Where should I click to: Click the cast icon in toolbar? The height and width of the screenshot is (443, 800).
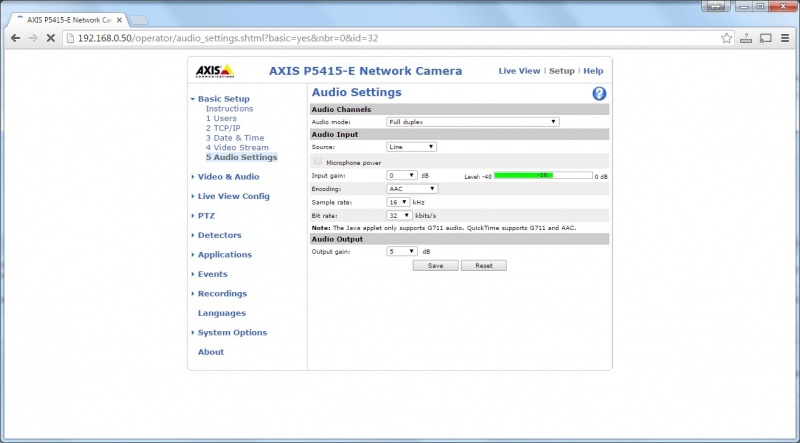pyautogui.click(x=765, y=38)
